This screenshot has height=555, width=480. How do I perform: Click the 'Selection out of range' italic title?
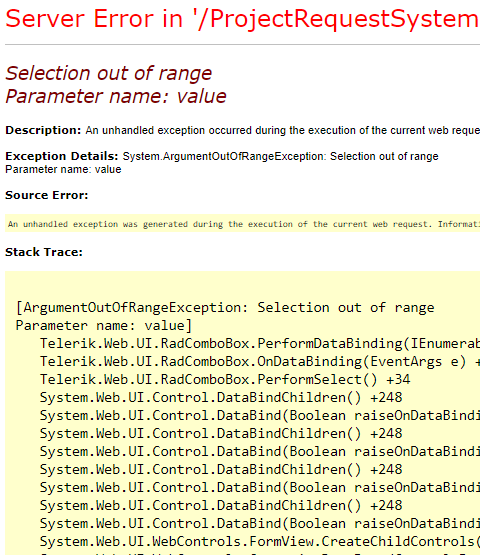pyautogui.click(x=108, y=74)
